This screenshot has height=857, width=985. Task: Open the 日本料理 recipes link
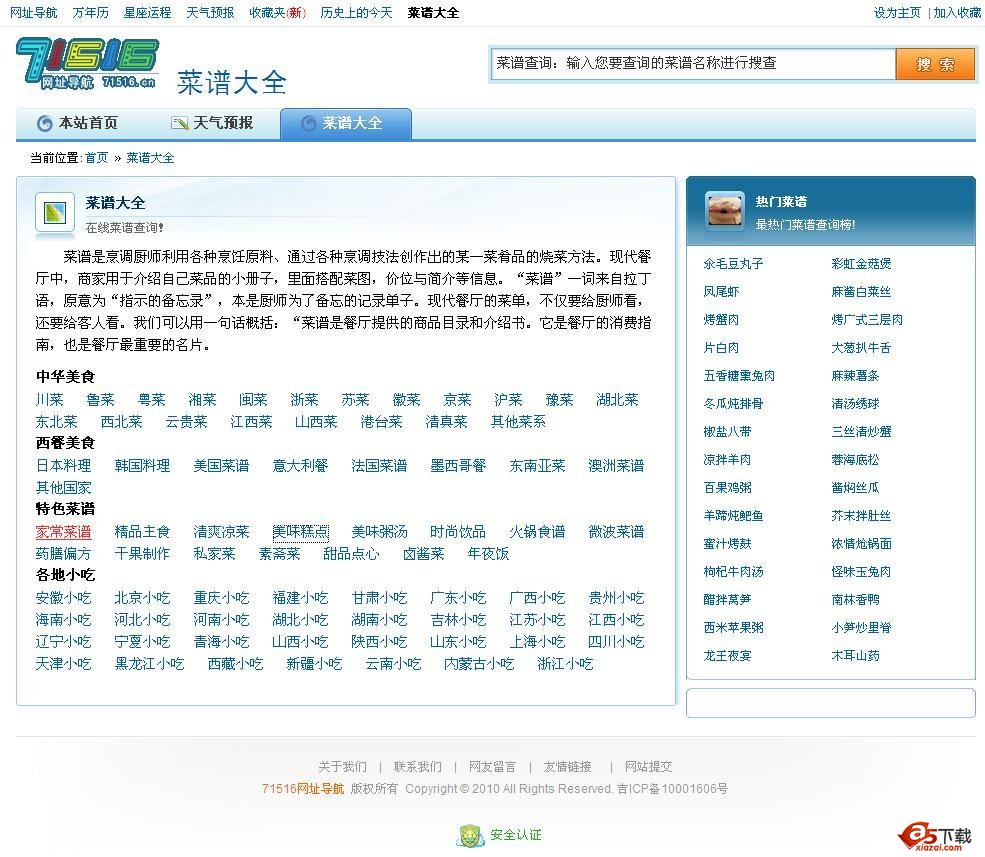(63, 466)
